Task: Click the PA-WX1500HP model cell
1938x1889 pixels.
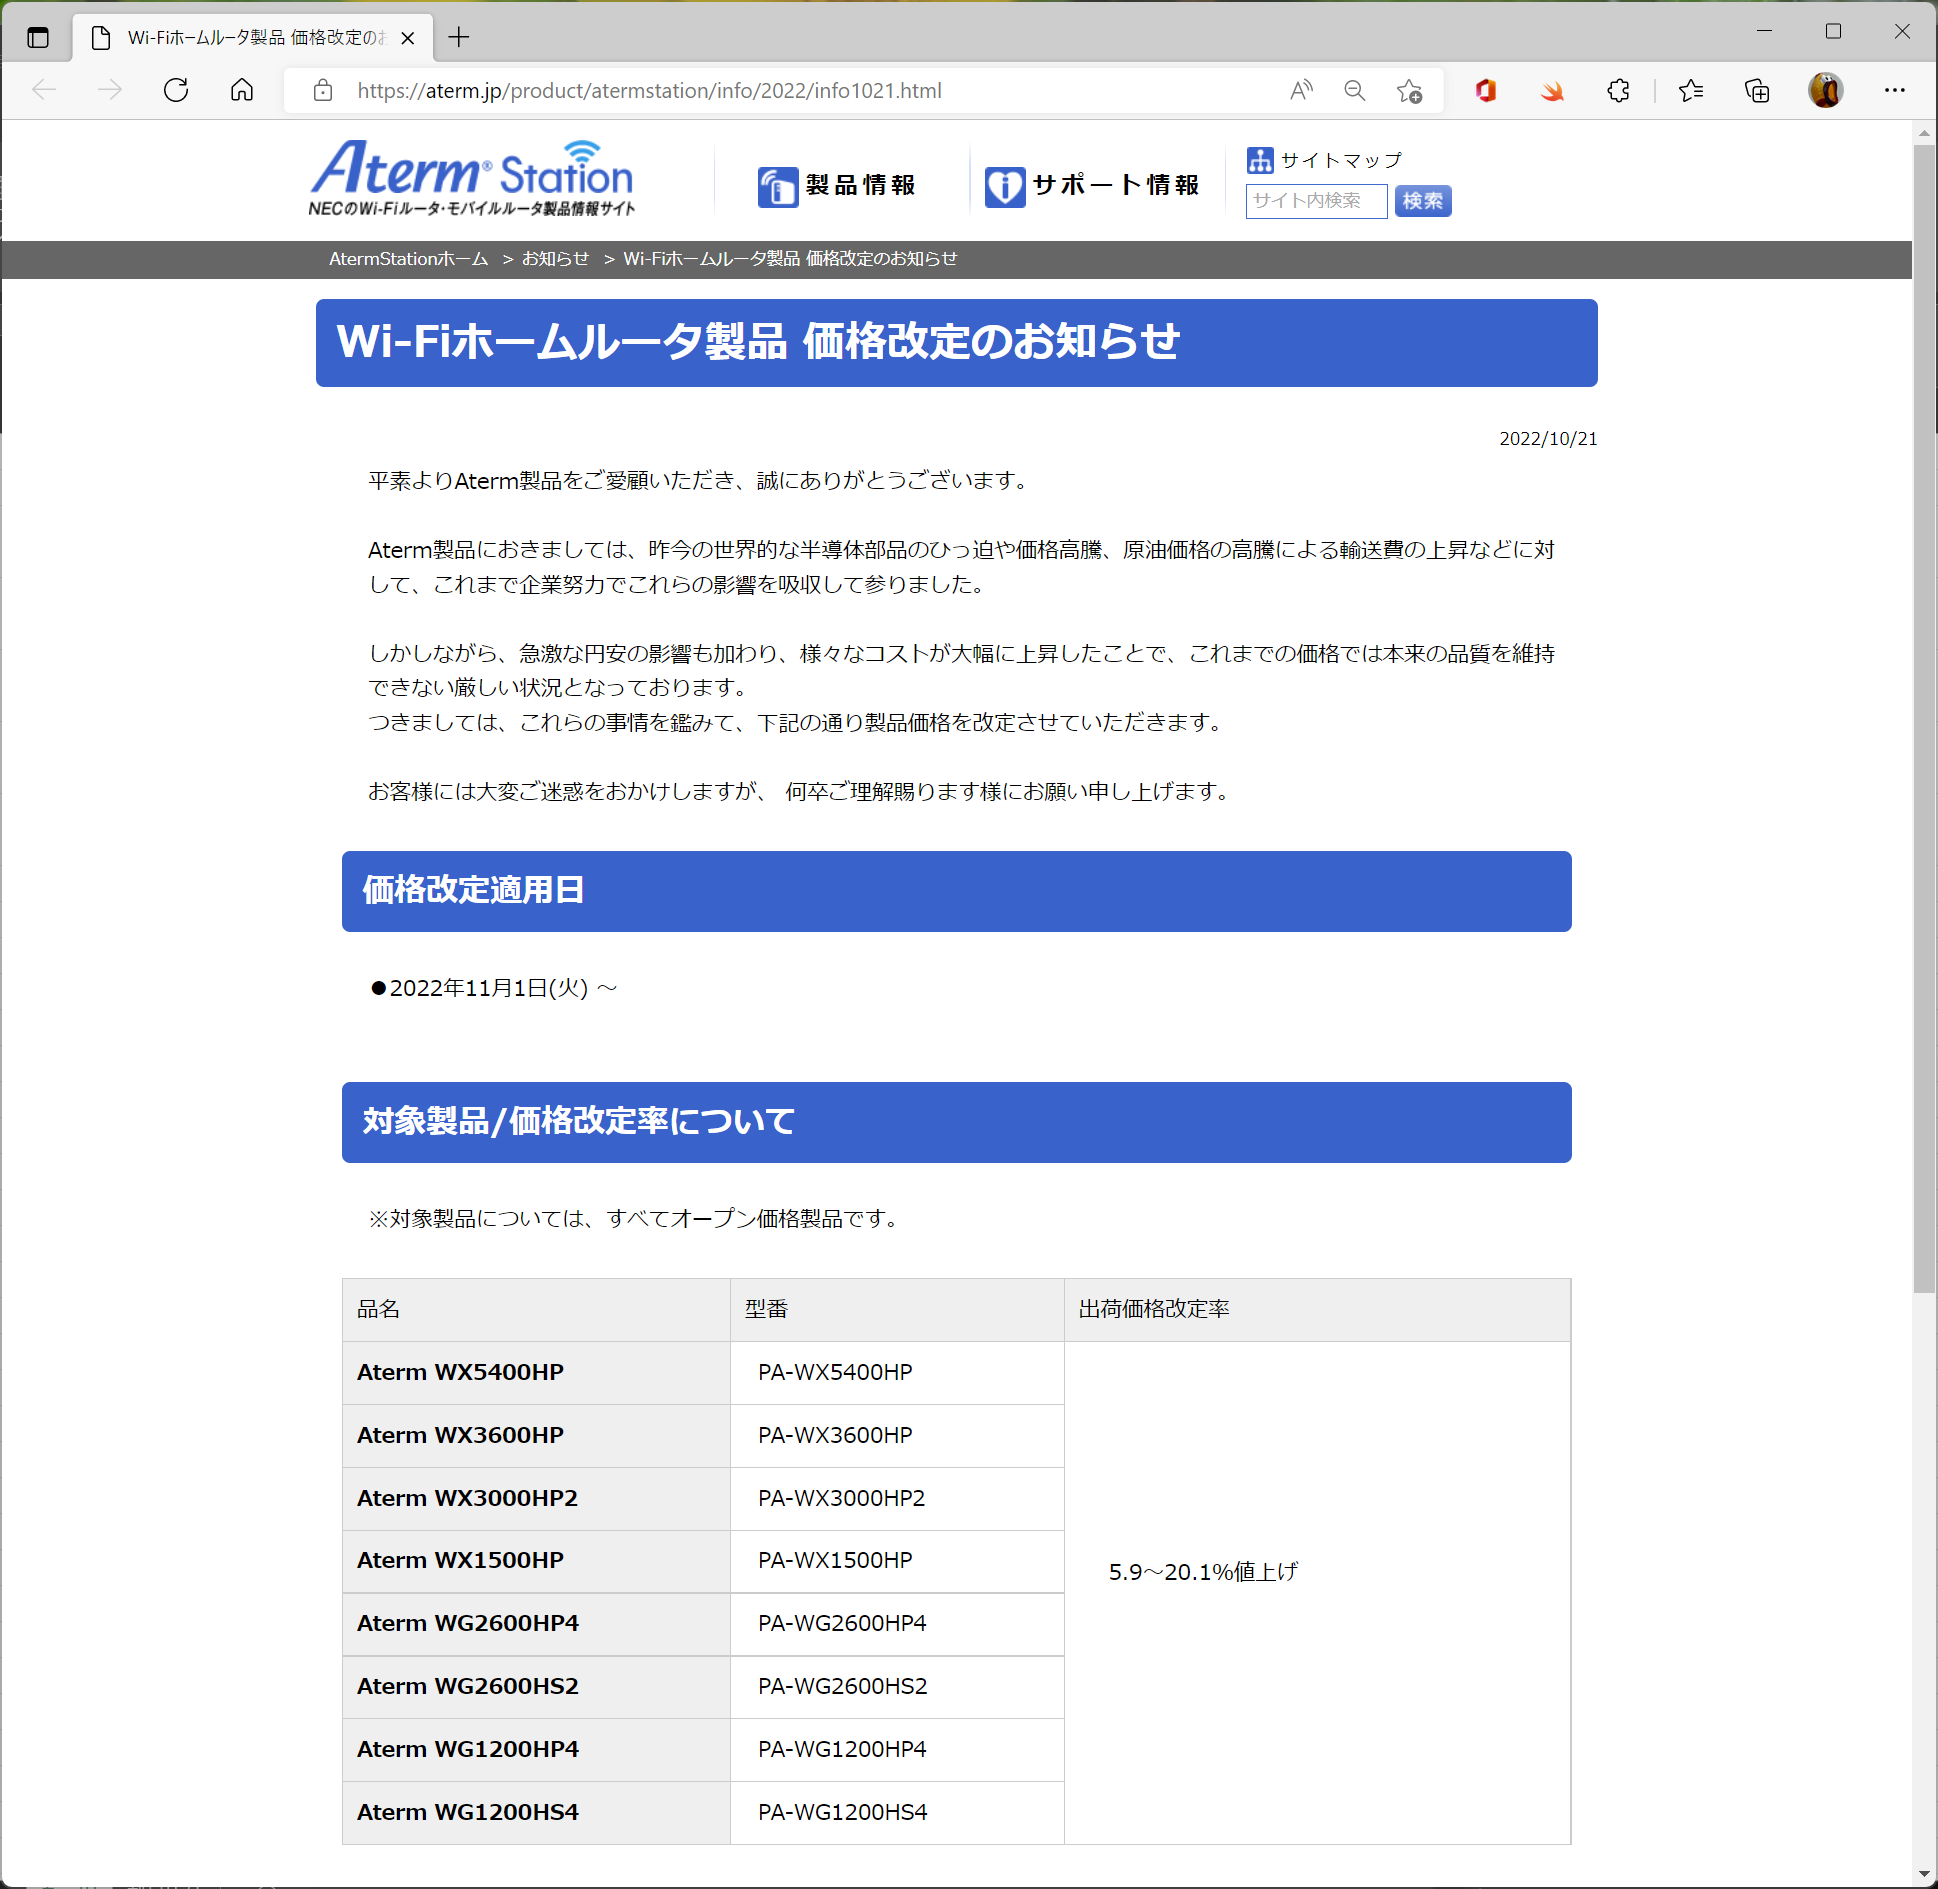Action: pos(897,1561)
